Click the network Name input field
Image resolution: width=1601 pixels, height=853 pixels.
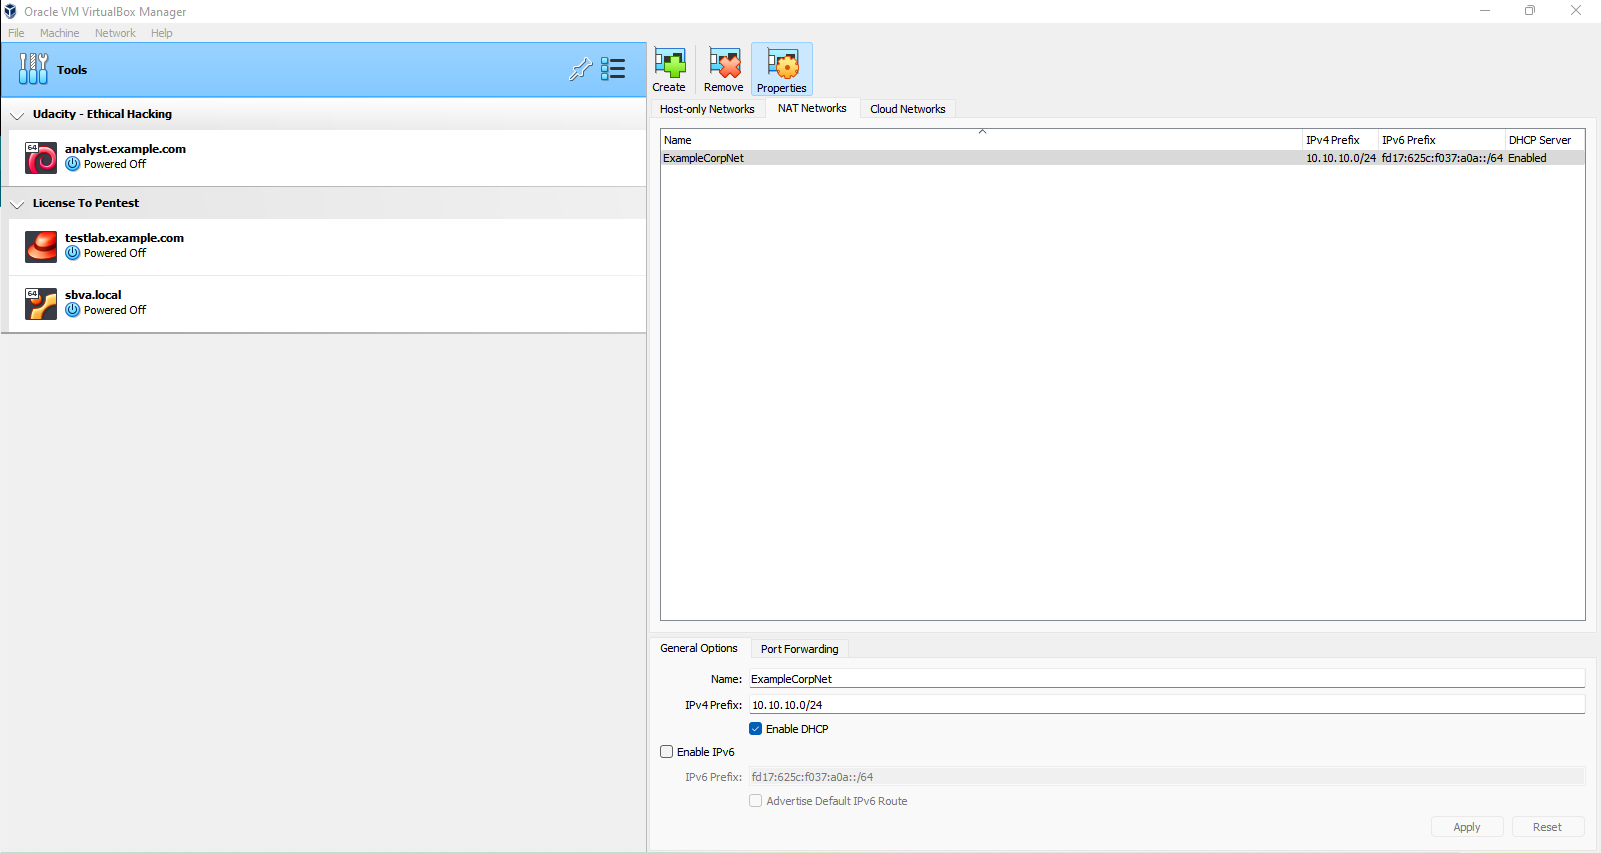coord(1167,679)
